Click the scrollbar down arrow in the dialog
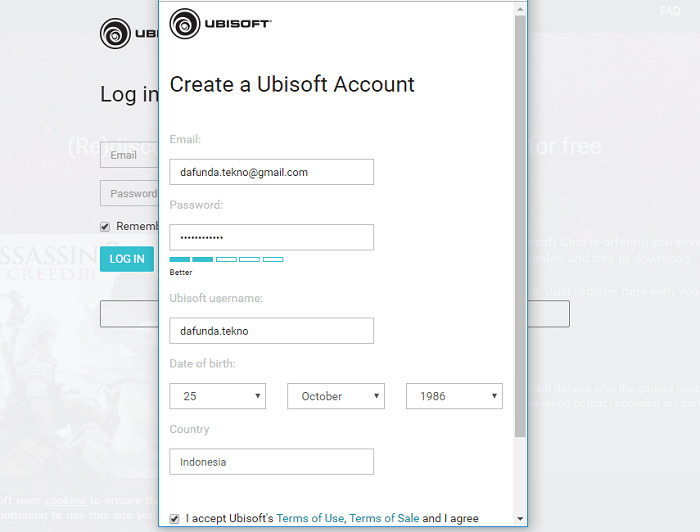Viewport: 700px width, 532px height. (520, 519)
